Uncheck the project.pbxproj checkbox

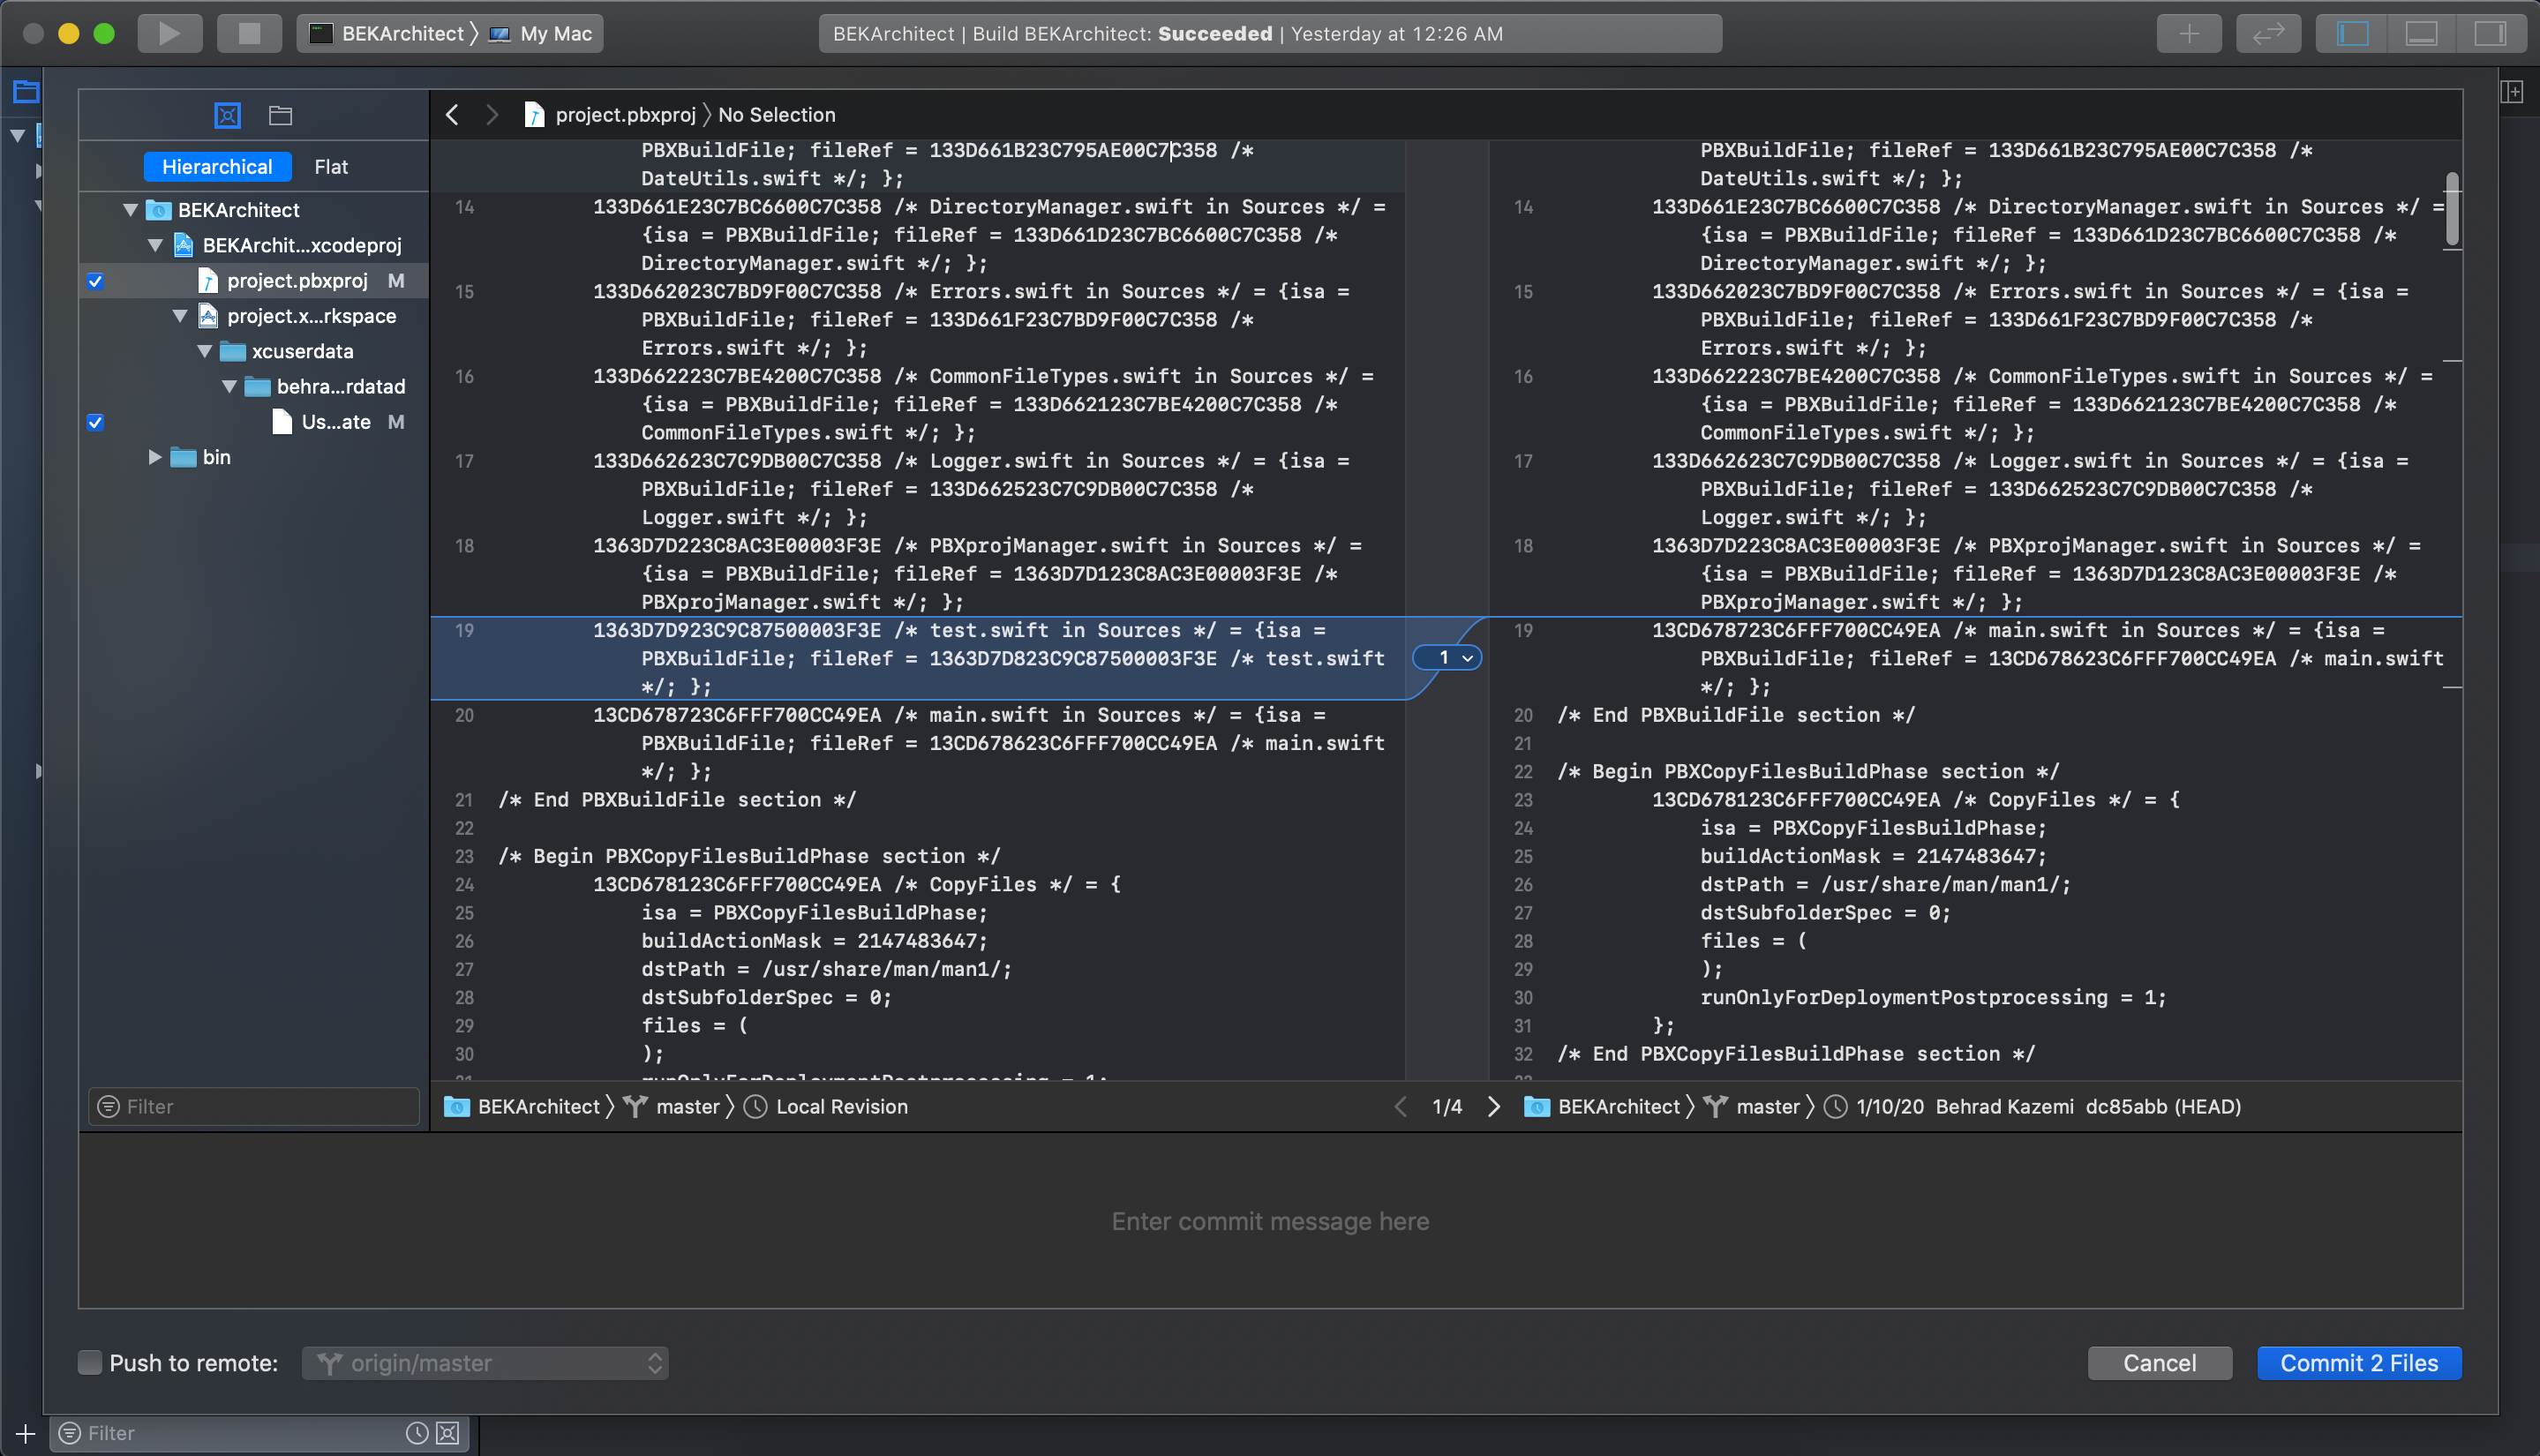95,281
